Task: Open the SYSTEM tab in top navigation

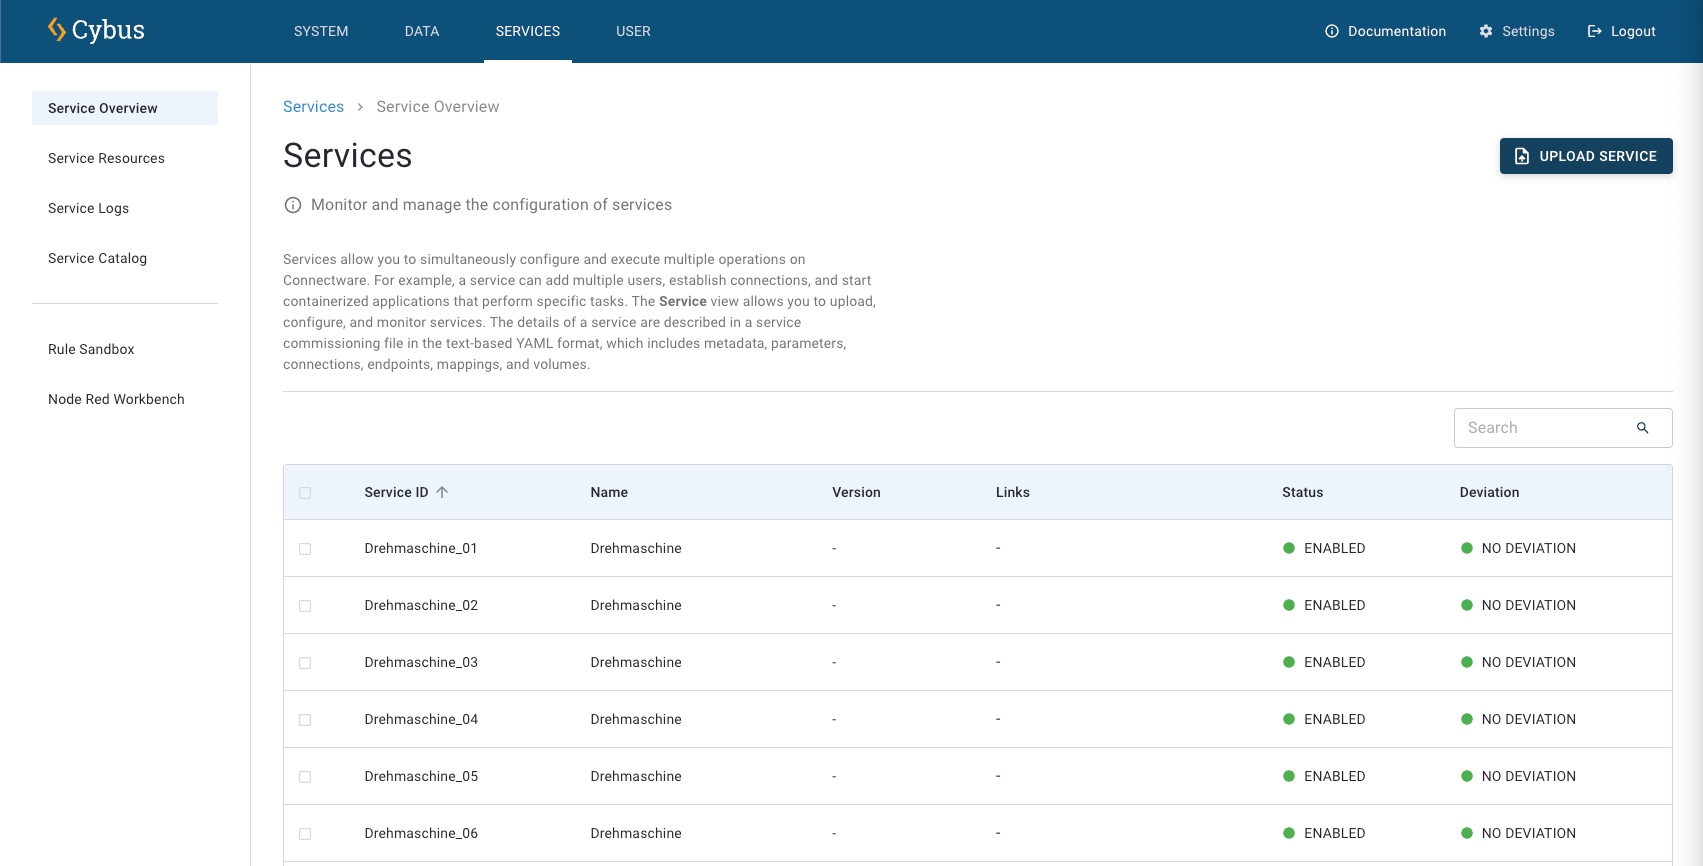Action: tap(321, 31)
